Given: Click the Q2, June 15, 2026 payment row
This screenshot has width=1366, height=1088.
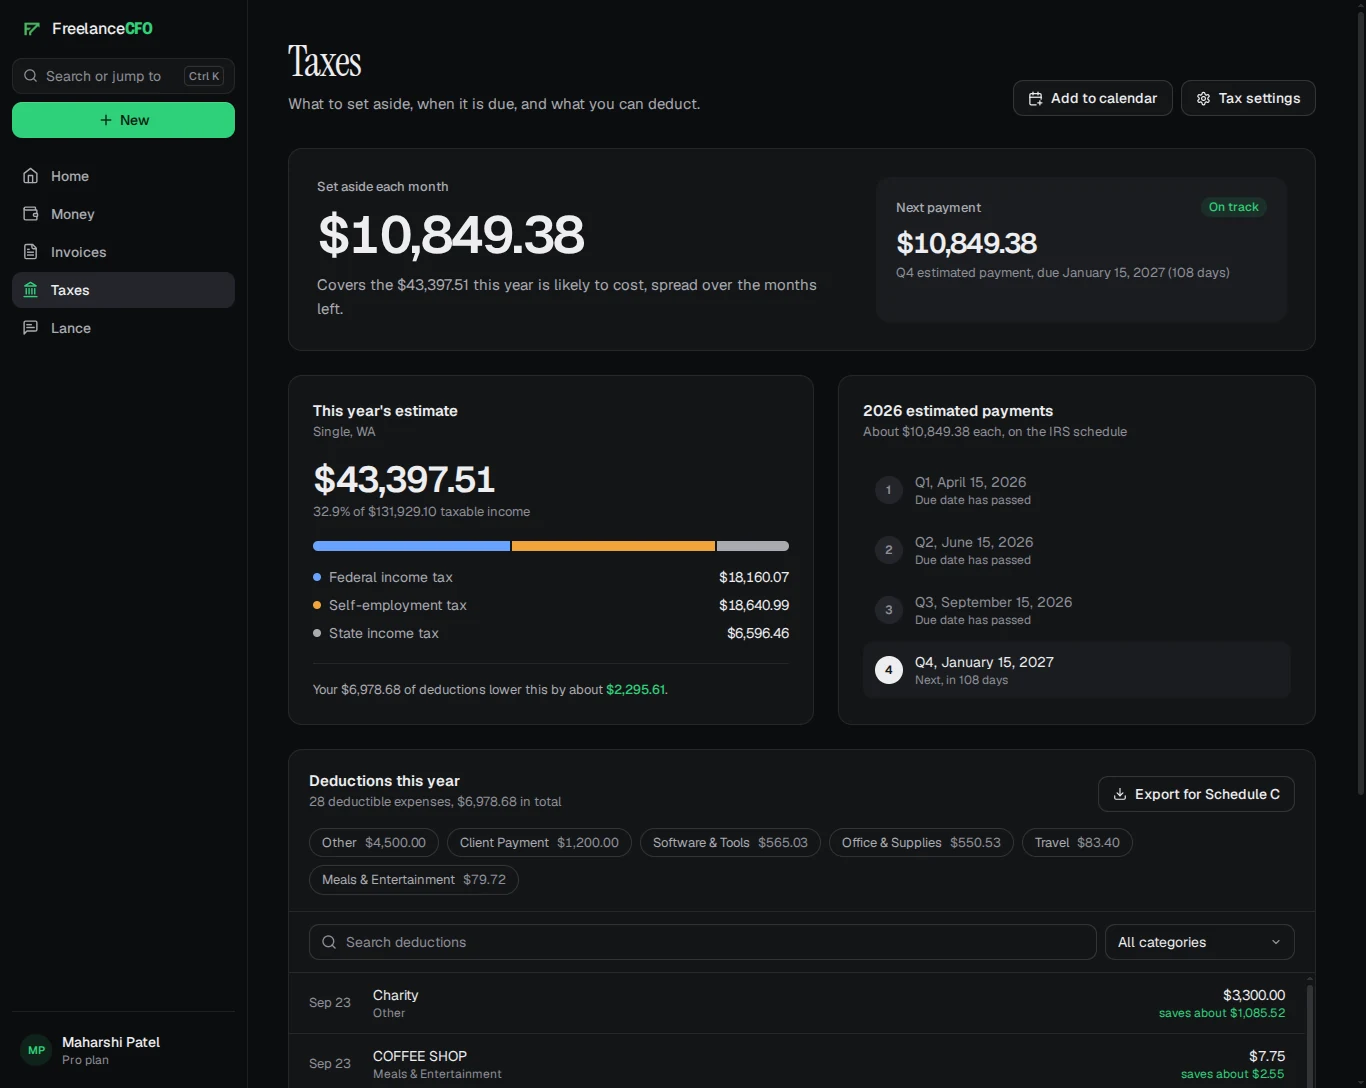Looking at the screenshot, I should [x=1077, y=550].
